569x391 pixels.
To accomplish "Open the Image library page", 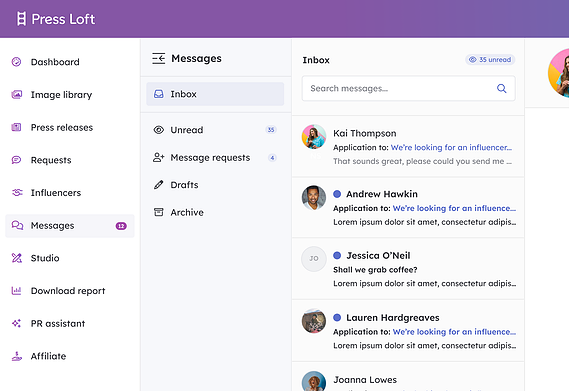I will pos(70,95).
